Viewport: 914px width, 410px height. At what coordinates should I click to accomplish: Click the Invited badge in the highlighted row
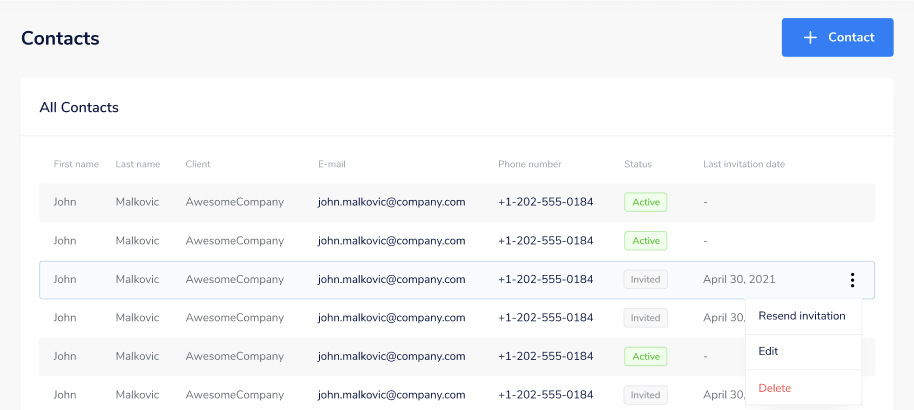coord(645,279)
